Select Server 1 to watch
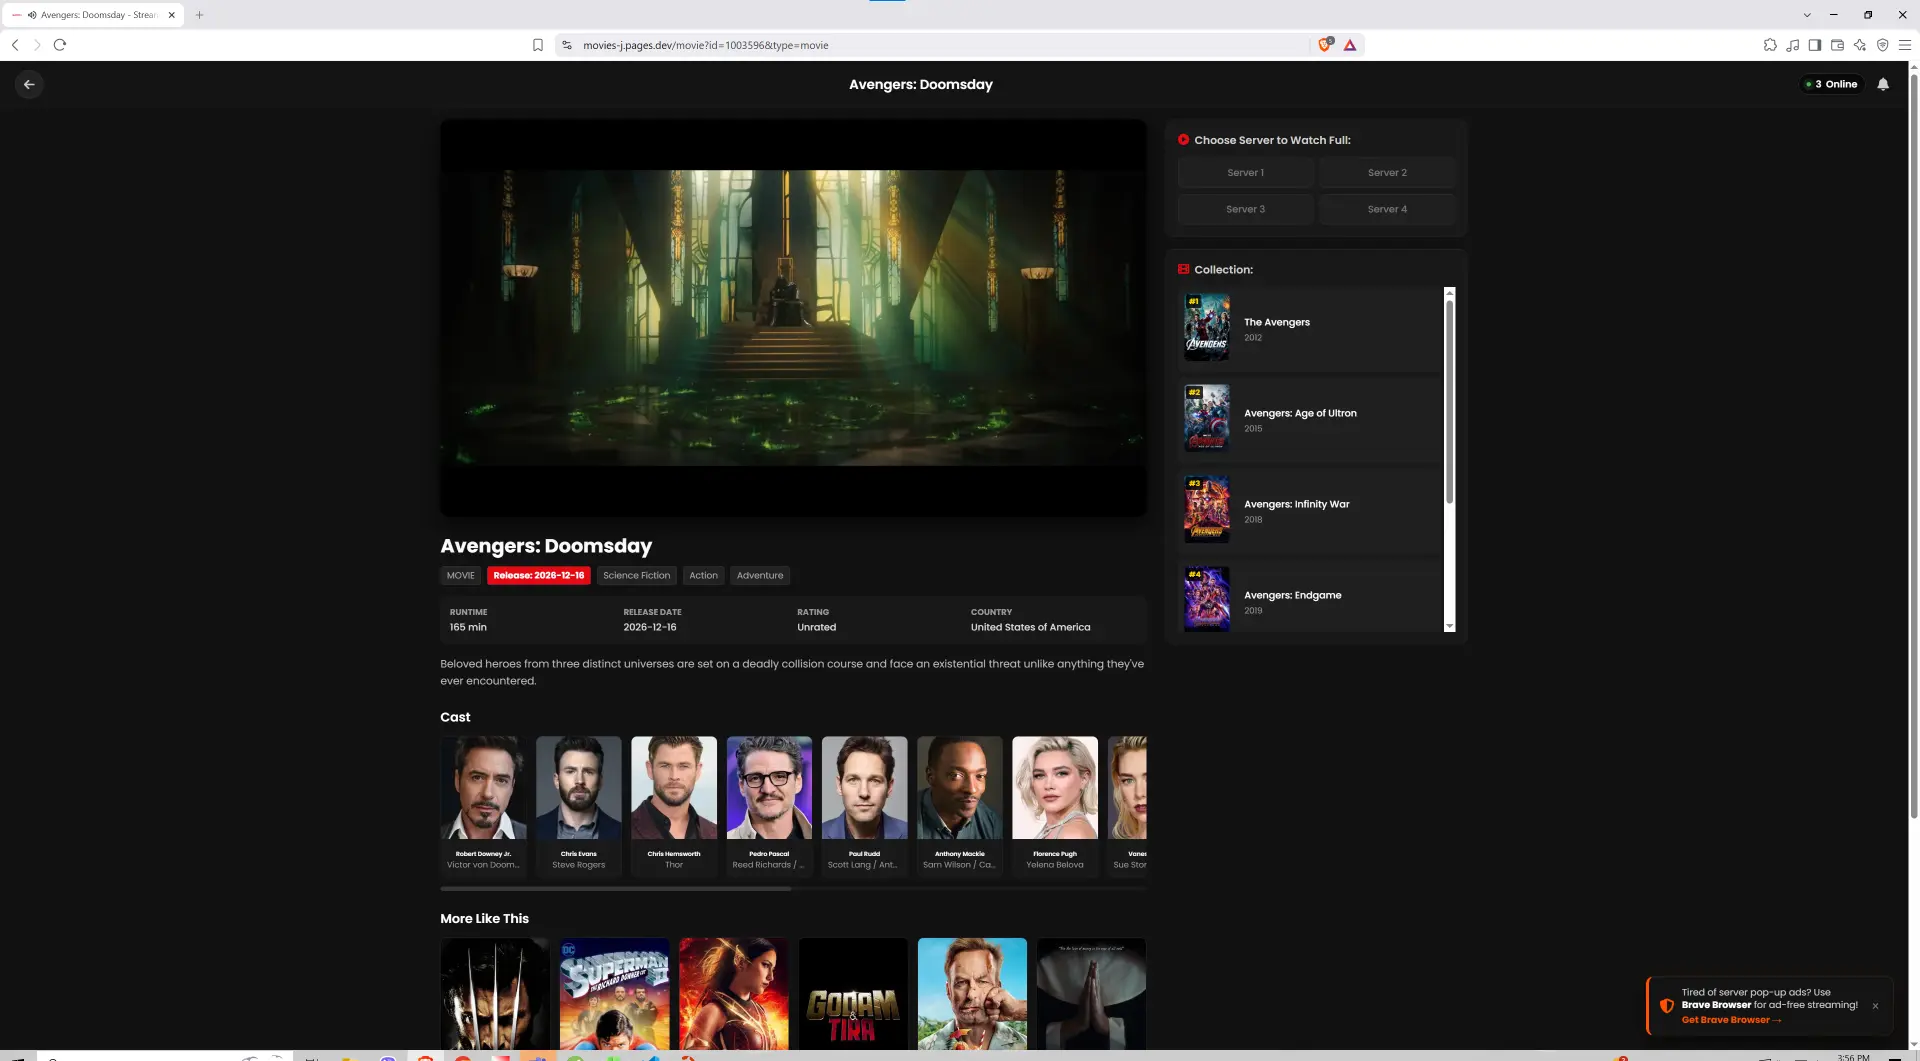1920x1061 pixels. (x=1245, y=173)
